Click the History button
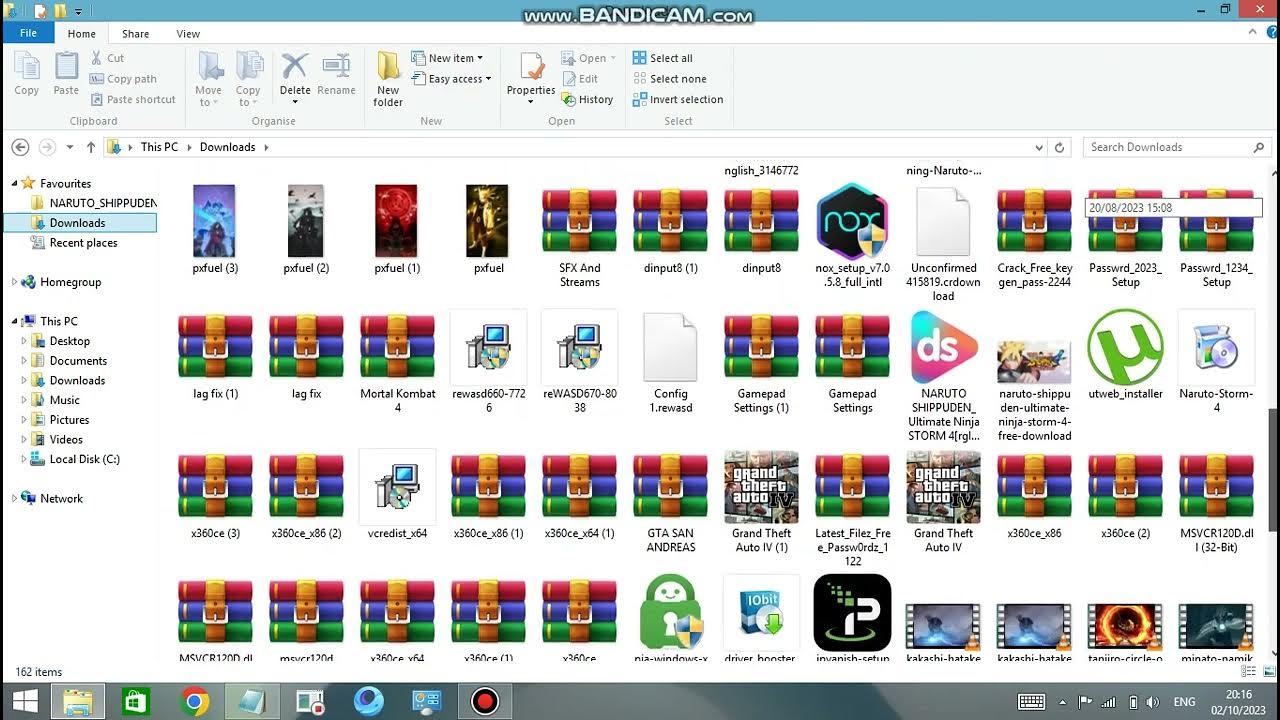The image size is (1280, 720). coord(588,99)
